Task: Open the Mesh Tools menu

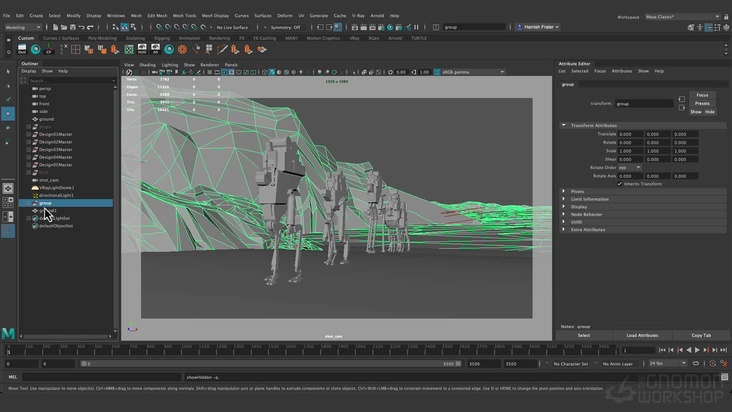Action: click(x=185, y=16)
